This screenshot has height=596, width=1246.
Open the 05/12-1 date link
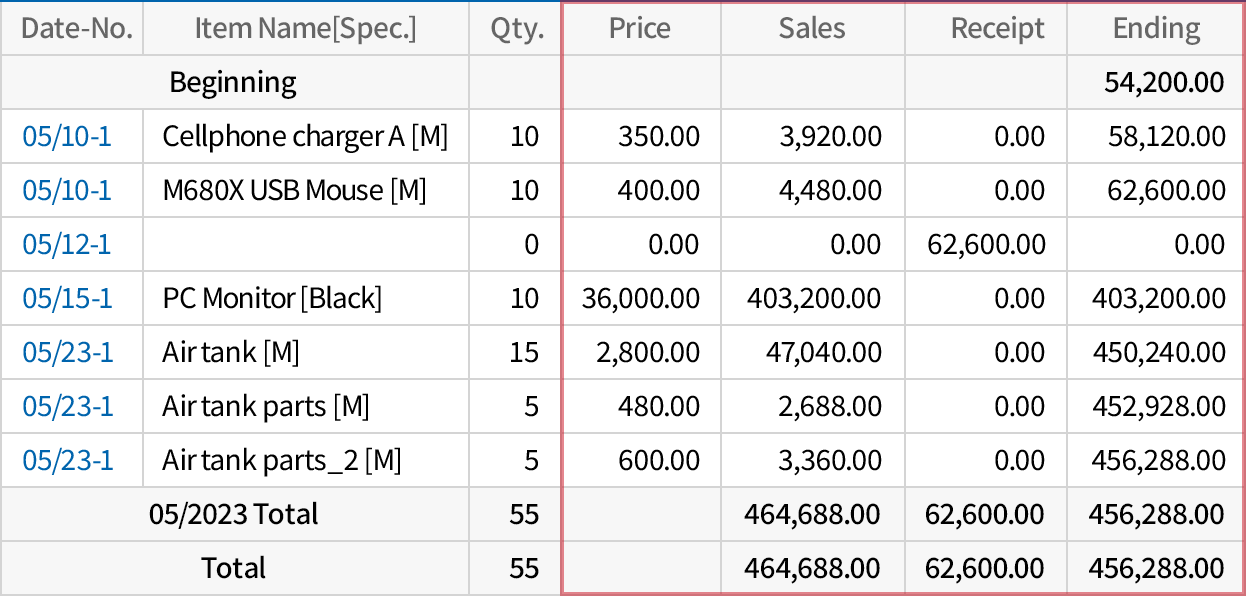click(x=67, y=244)
